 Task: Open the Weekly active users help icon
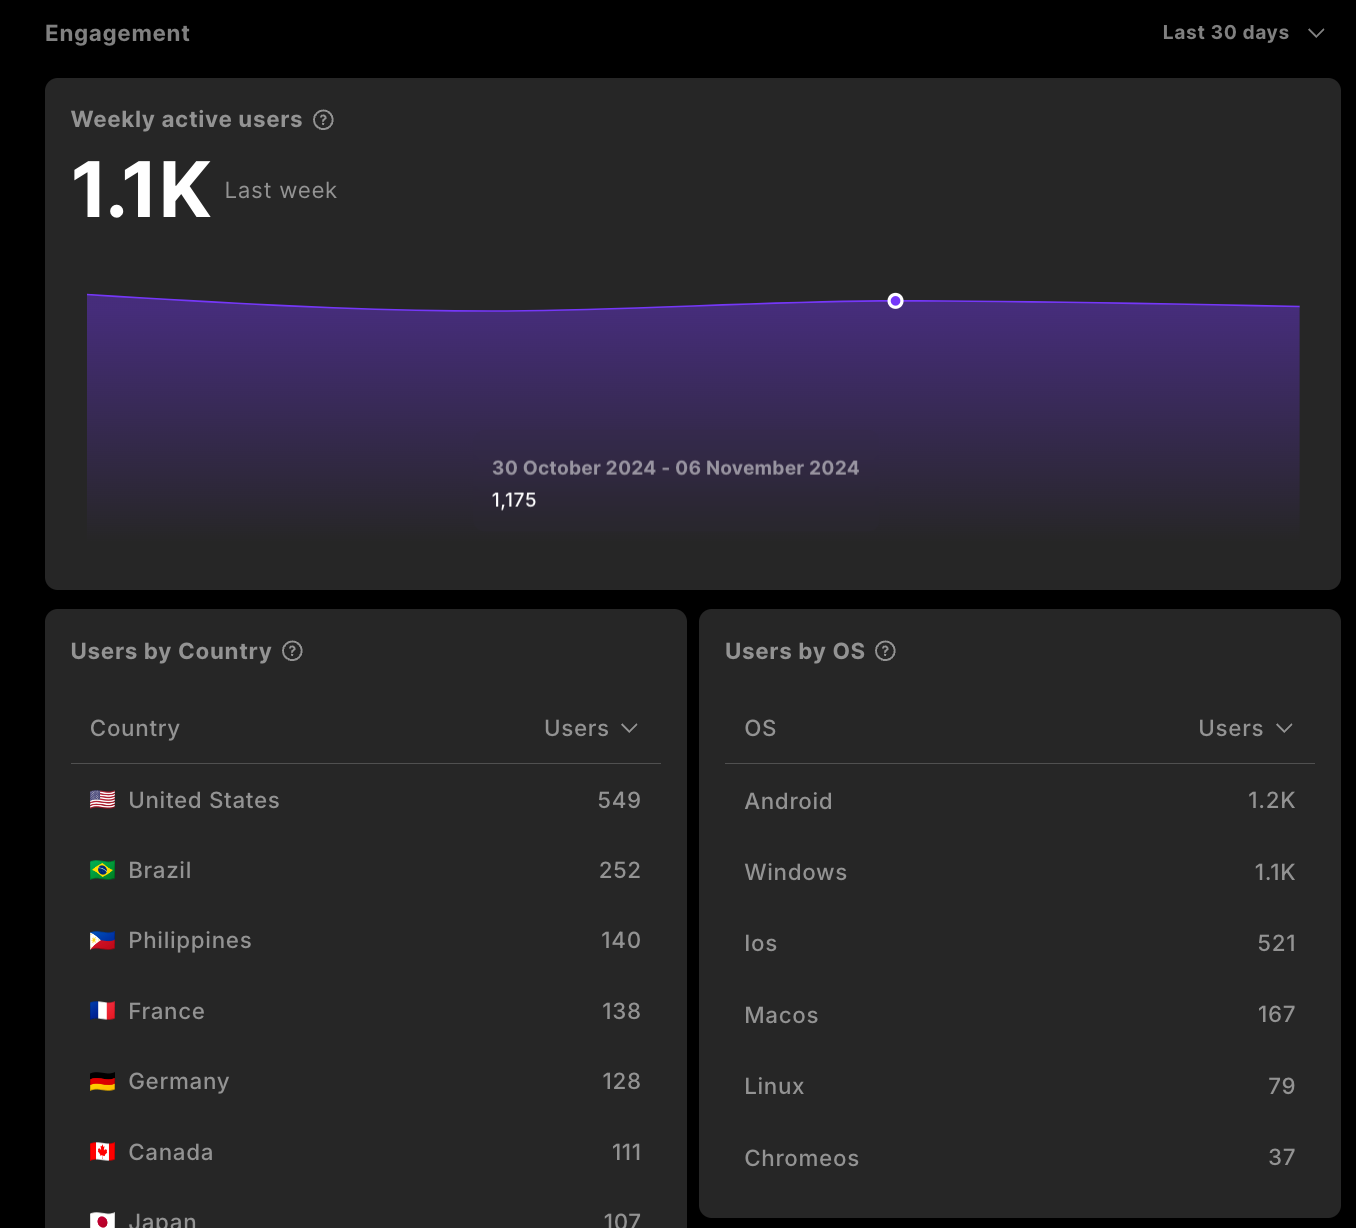click(323, 119)
